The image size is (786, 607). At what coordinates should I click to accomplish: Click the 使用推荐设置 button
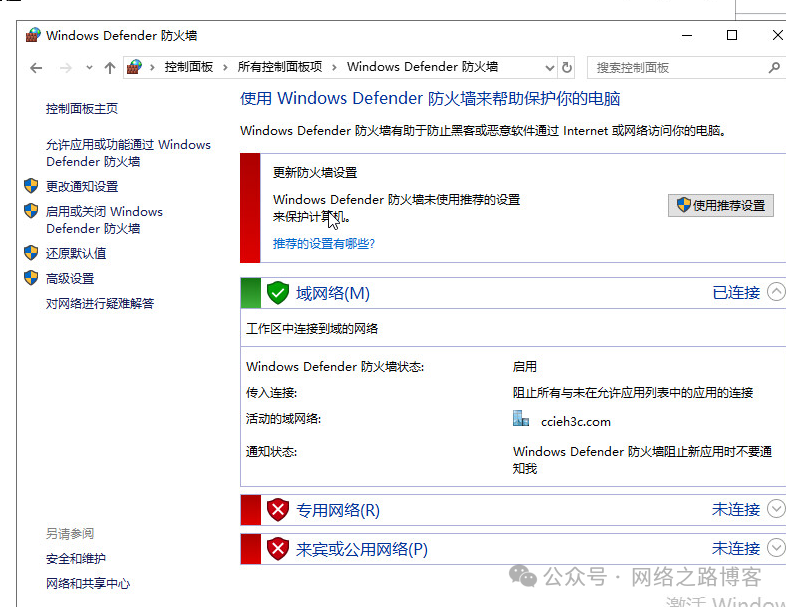pos(720,206)
